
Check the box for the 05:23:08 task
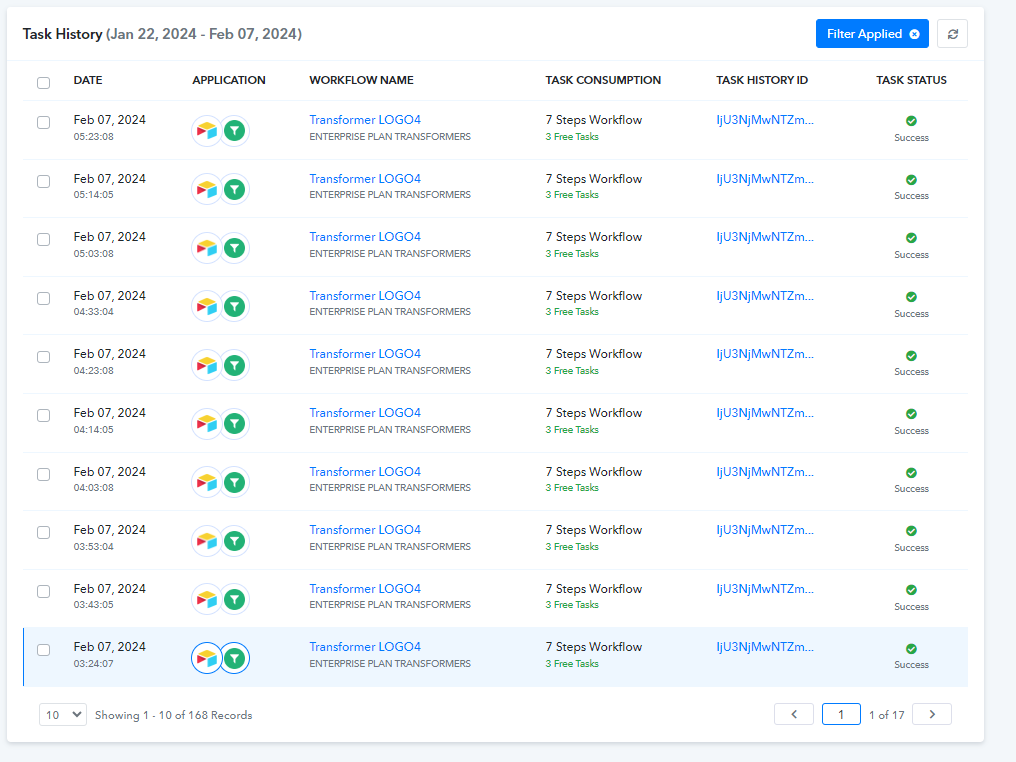click(x=43, y=122)
